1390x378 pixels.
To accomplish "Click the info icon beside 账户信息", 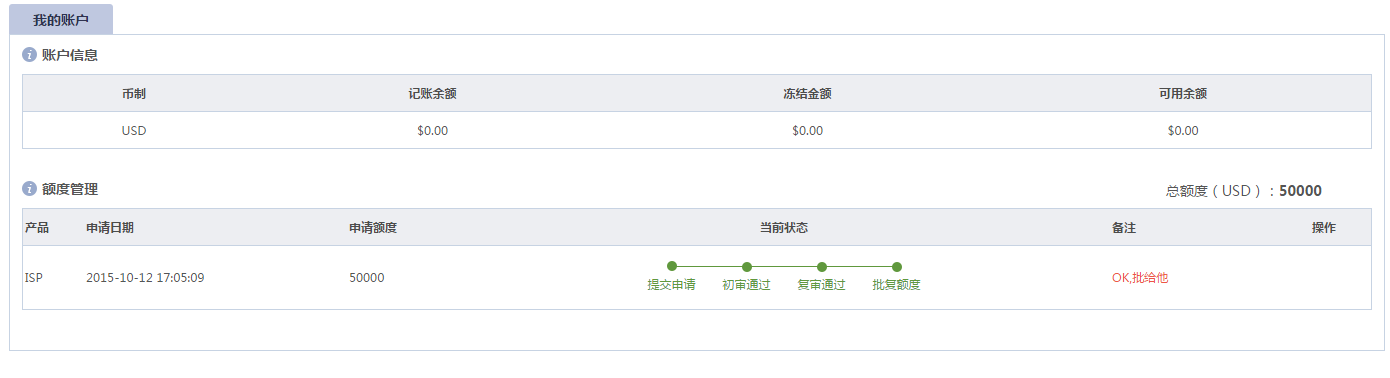I will (29, 55).
